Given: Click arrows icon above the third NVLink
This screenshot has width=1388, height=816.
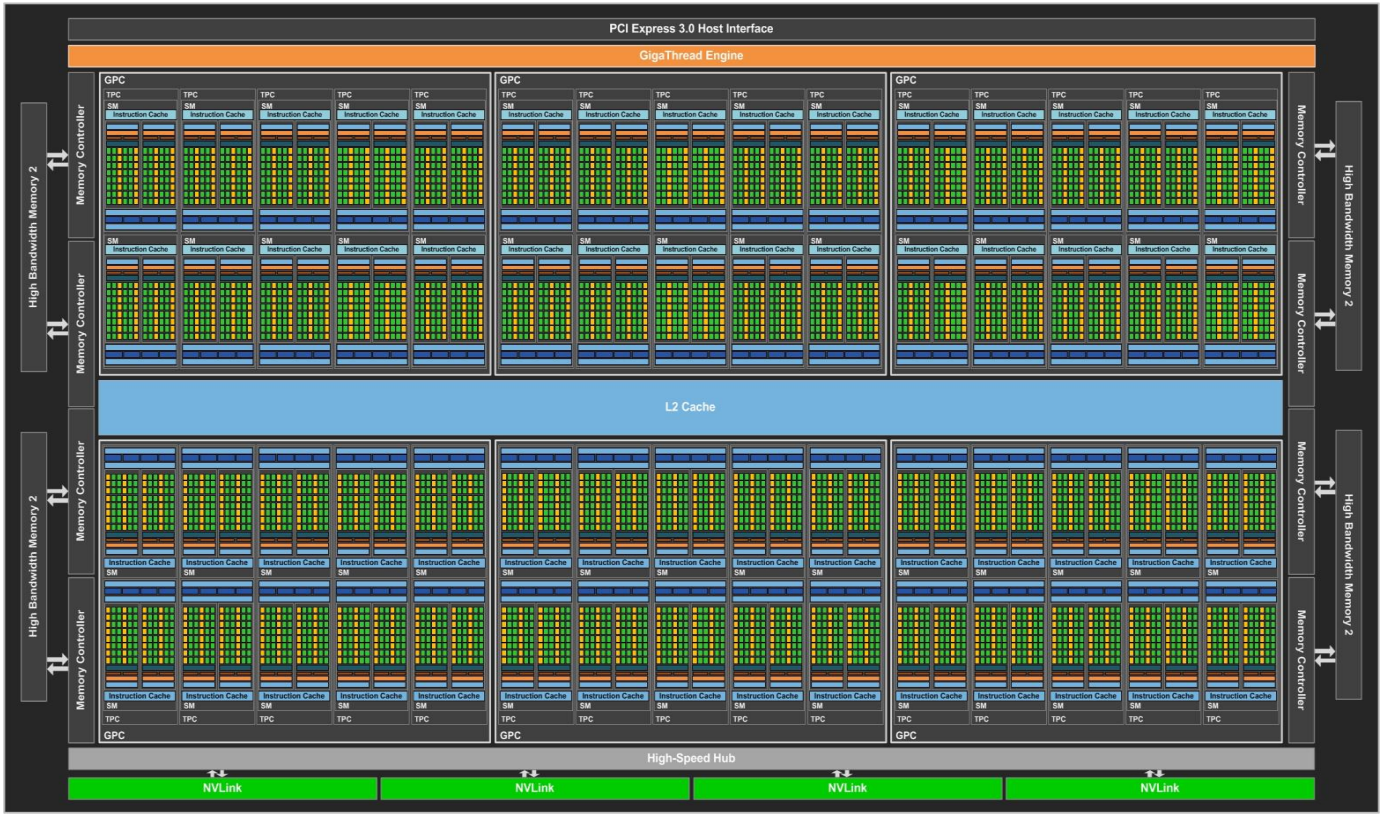Looking at the screenshot, I should [842, 773].
